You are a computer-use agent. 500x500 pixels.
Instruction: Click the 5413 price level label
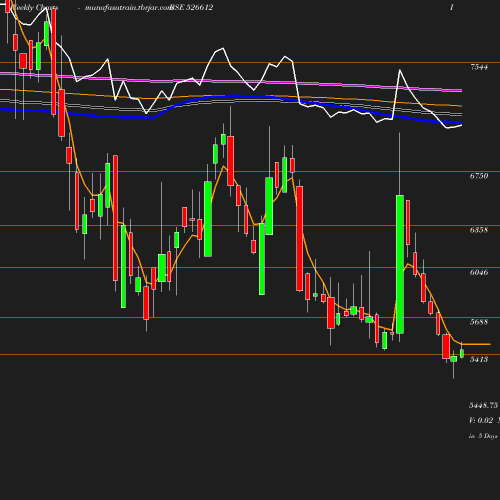[x=479, y=359]
